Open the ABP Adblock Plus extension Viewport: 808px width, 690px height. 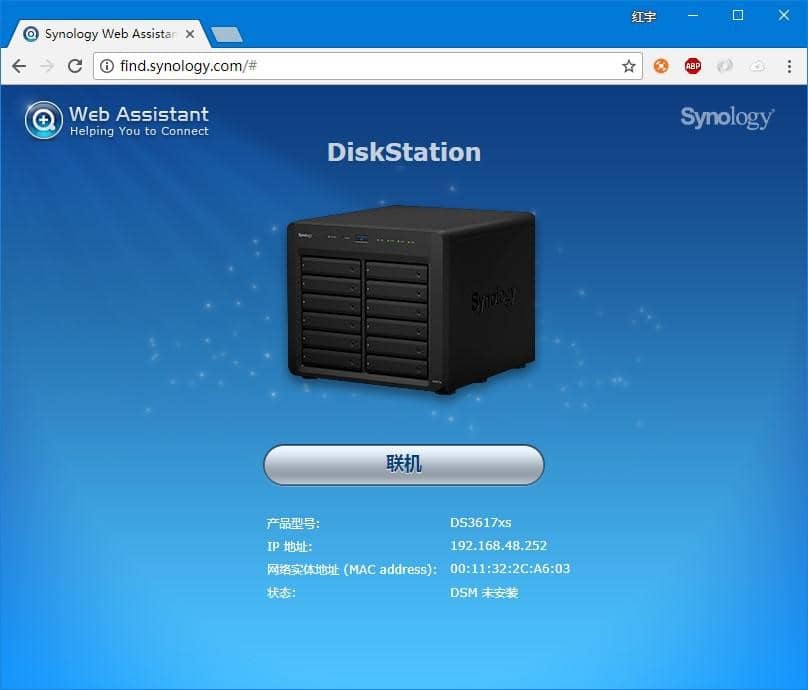click(x=692, y=66)
